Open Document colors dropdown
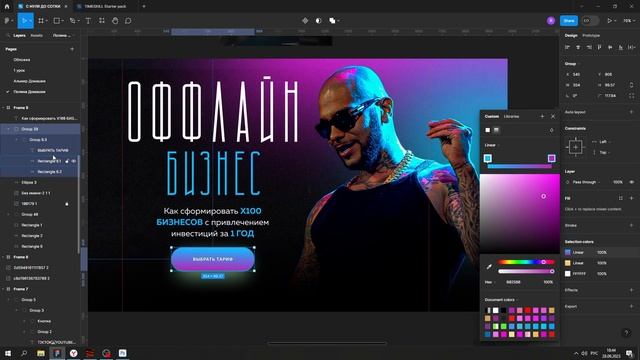This screenshot has width=640, height=360. point(501,300)
